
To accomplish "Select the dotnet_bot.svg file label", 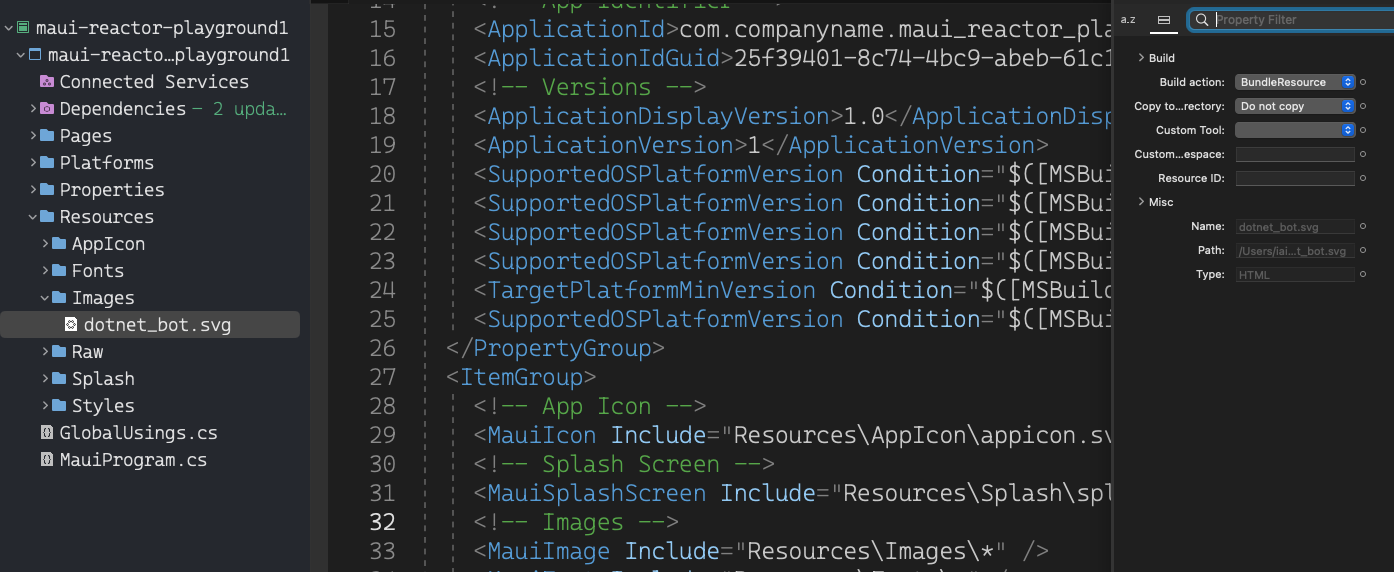I will click(157, 325).
